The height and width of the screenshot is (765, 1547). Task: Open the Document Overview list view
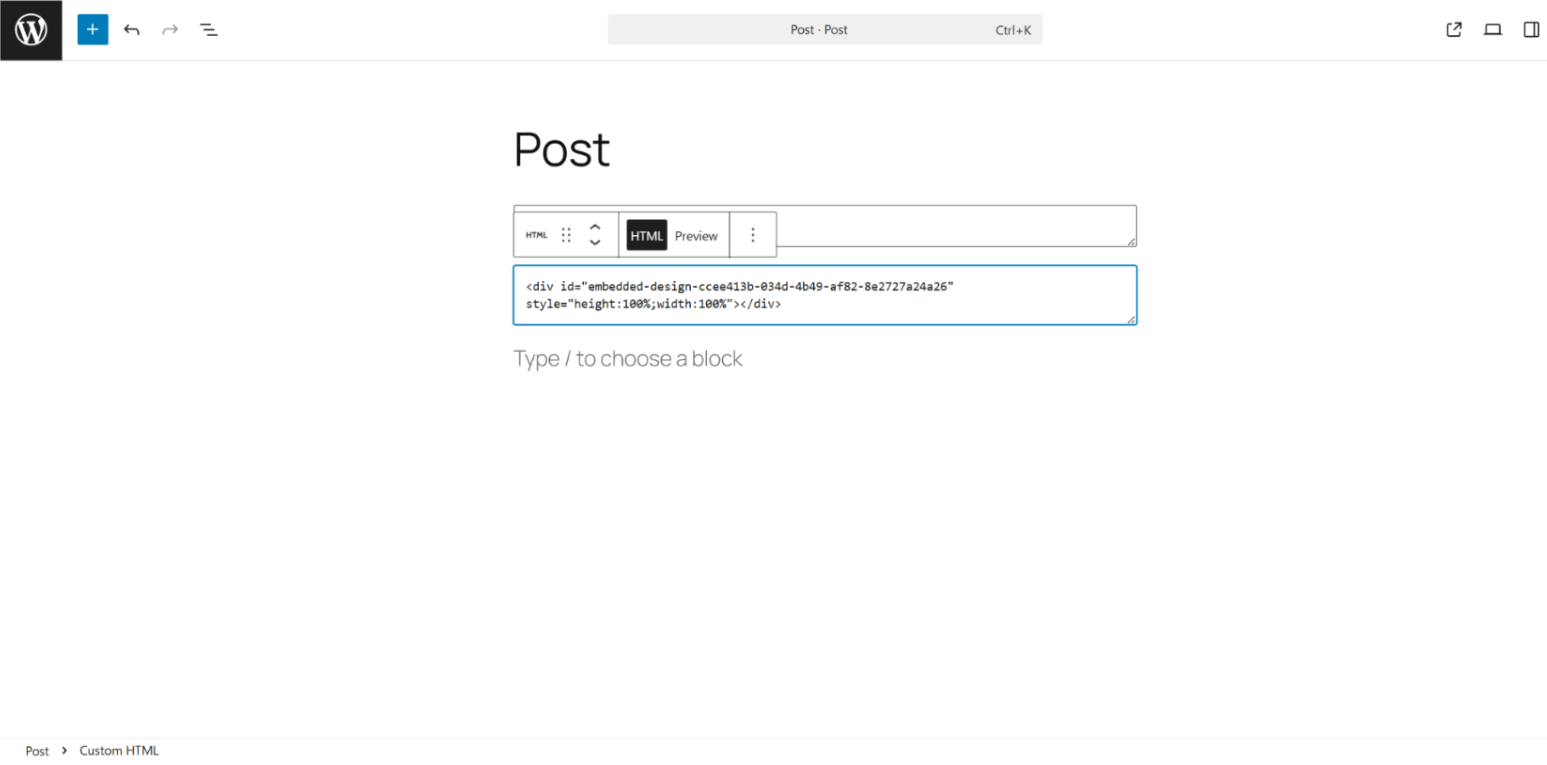[x=208, y=30]
